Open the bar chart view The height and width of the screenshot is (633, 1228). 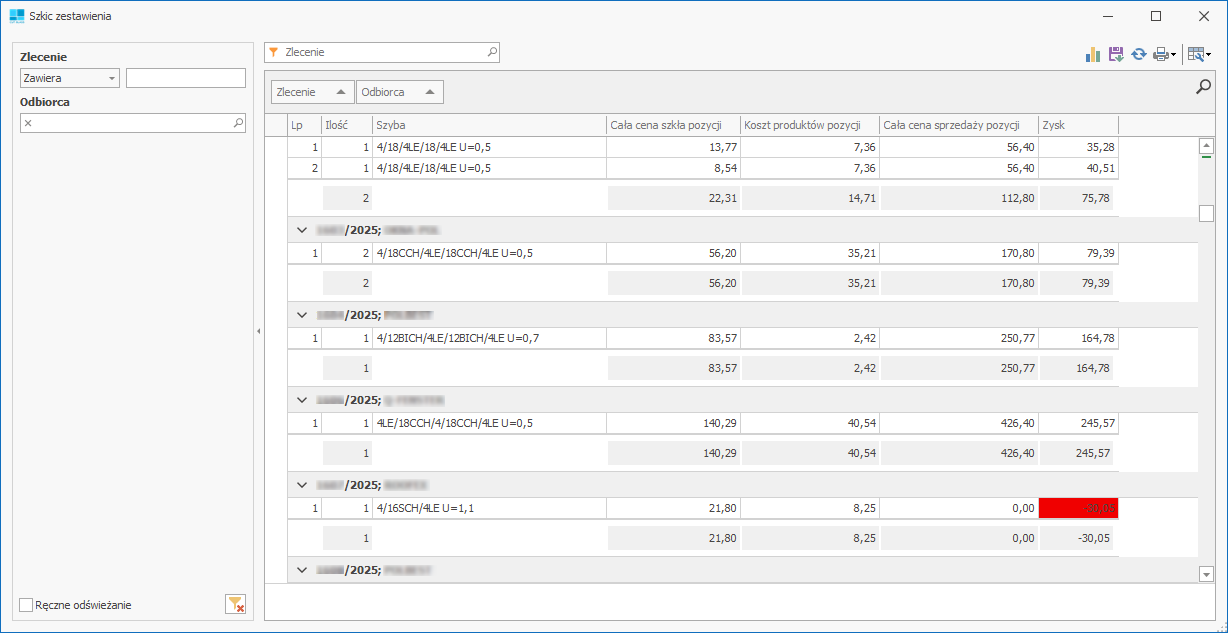point(1093,54)
